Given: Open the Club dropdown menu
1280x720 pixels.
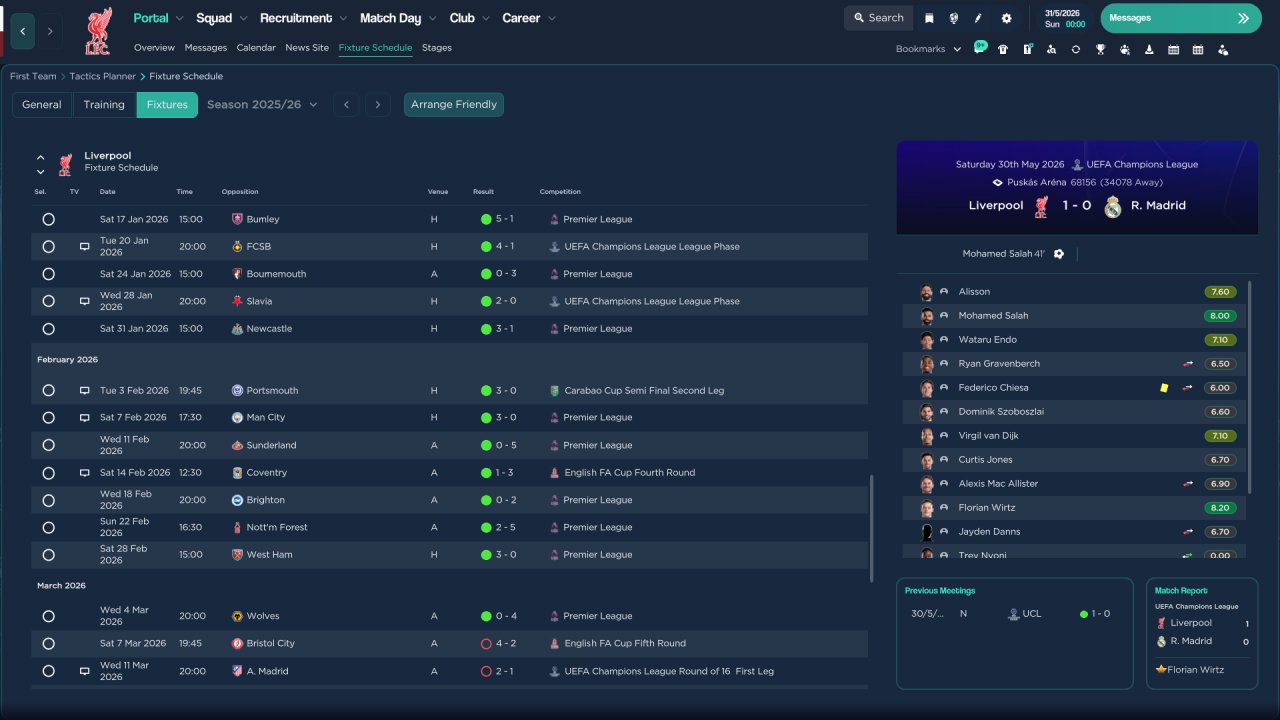Looking at the screenshot, I should 469,18.
